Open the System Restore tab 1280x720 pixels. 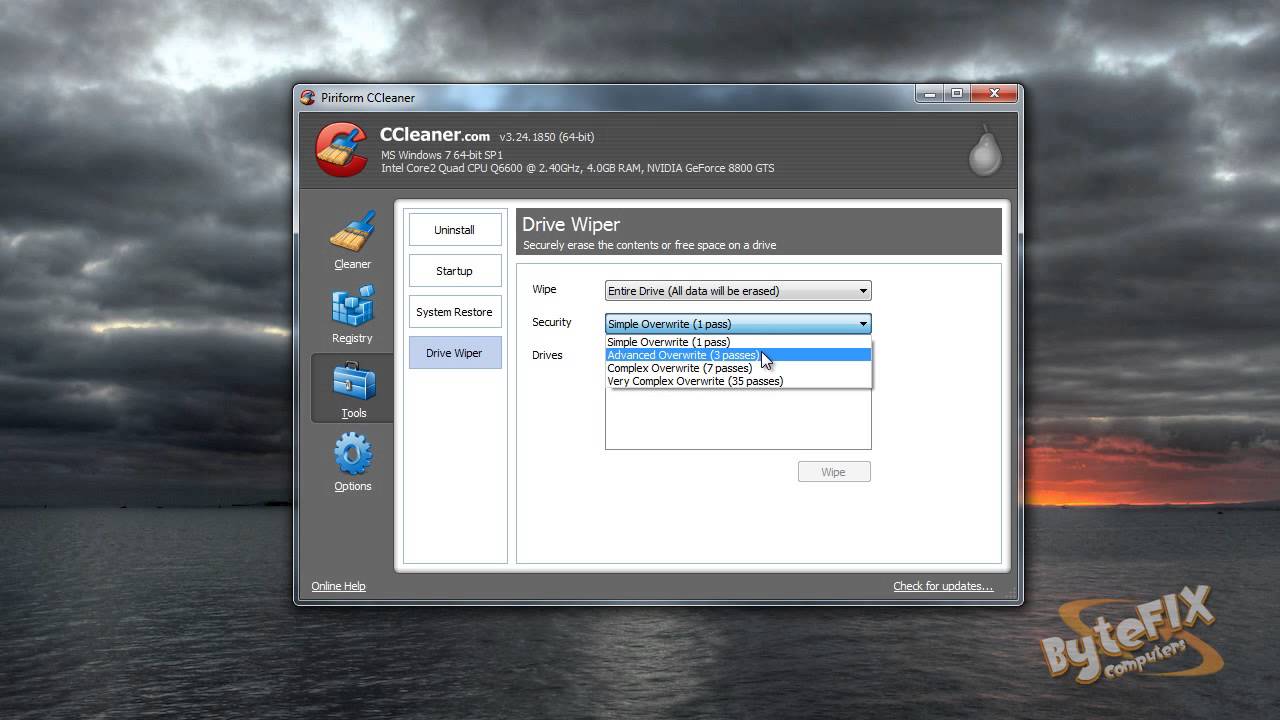455,312
